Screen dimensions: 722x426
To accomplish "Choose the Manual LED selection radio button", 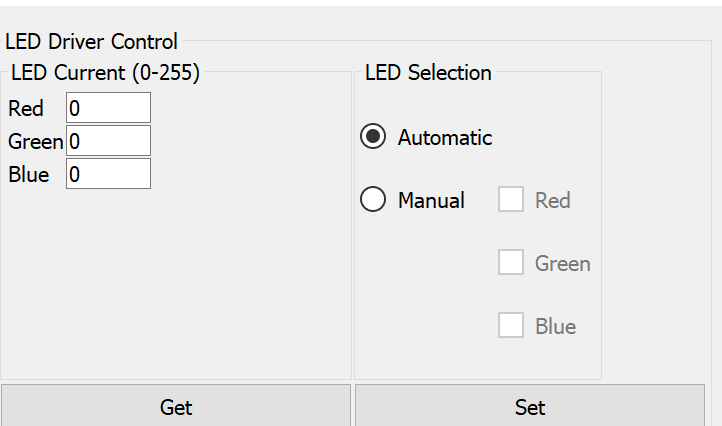I will pos(373,200).
